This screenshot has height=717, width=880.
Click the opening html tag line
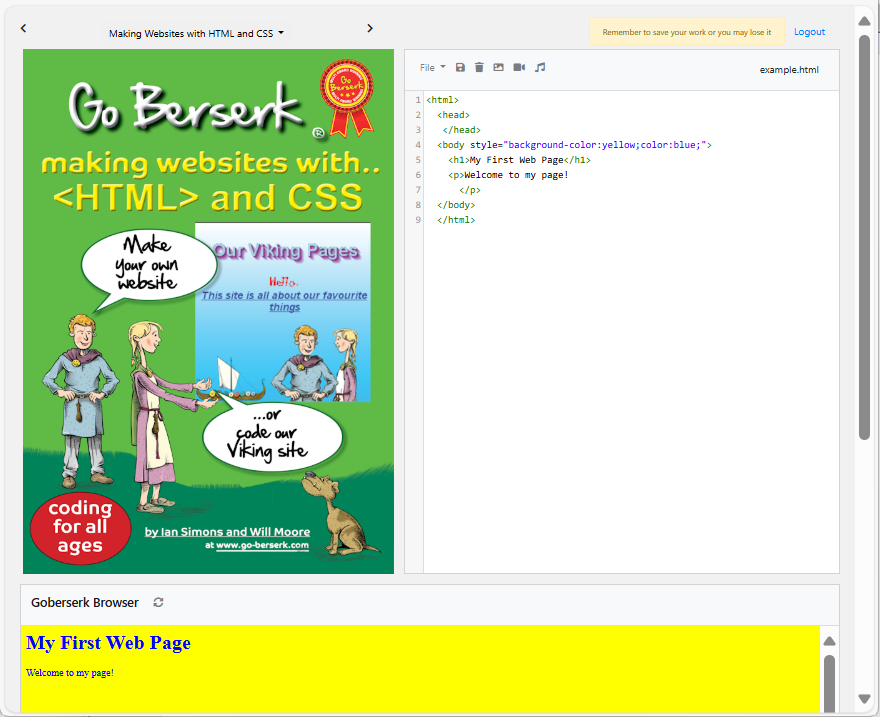click(x=442, y=100)
